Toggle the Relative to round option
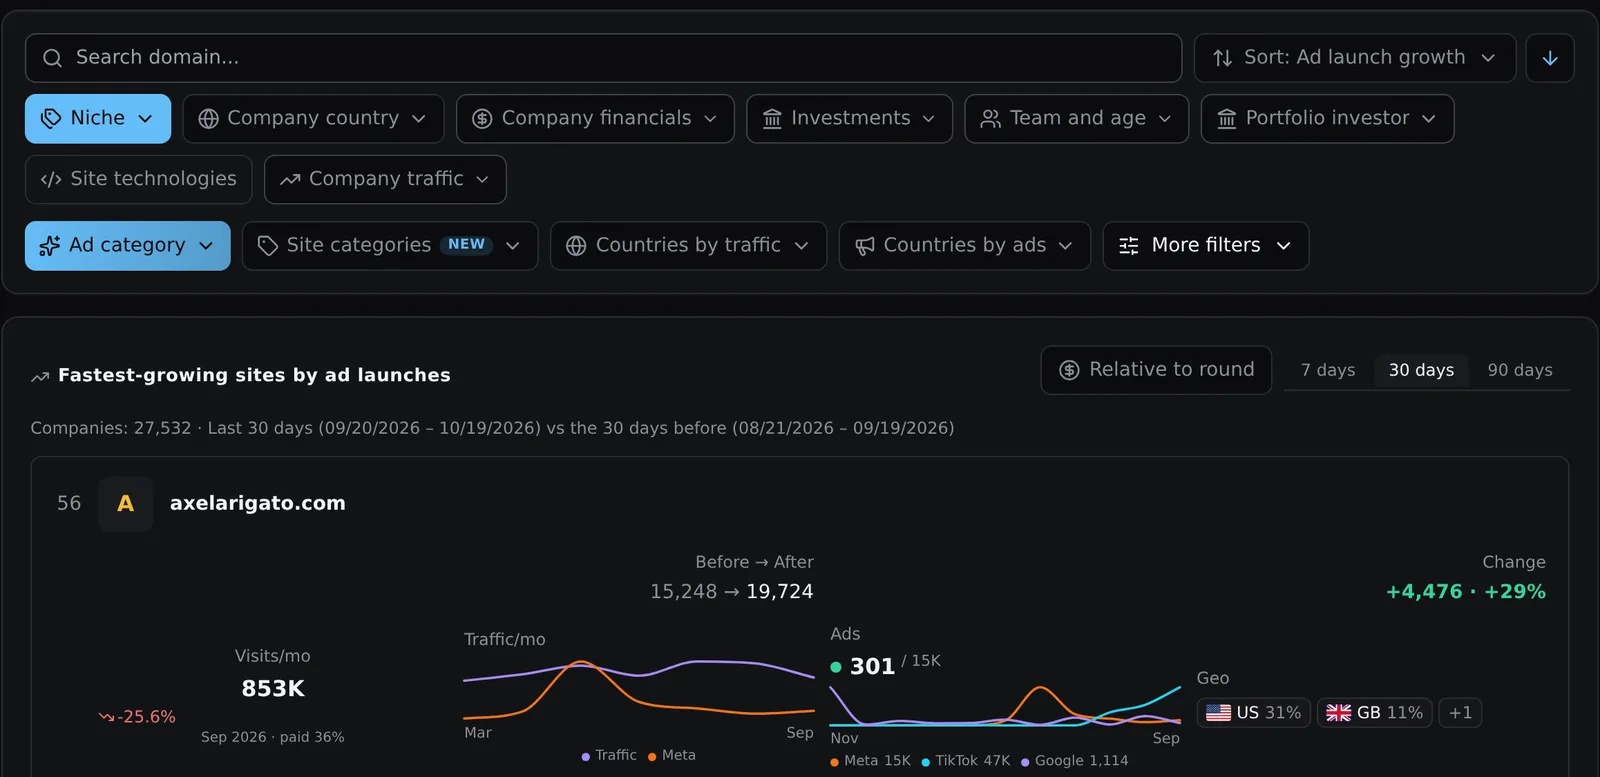 click(x=1156, y=370)
